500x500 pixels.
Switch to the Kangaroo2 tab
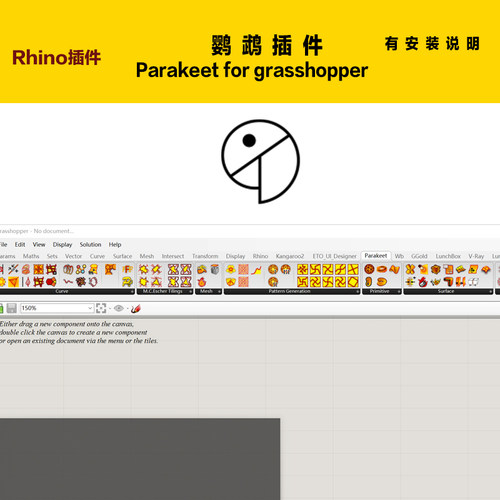pos(290,256)
